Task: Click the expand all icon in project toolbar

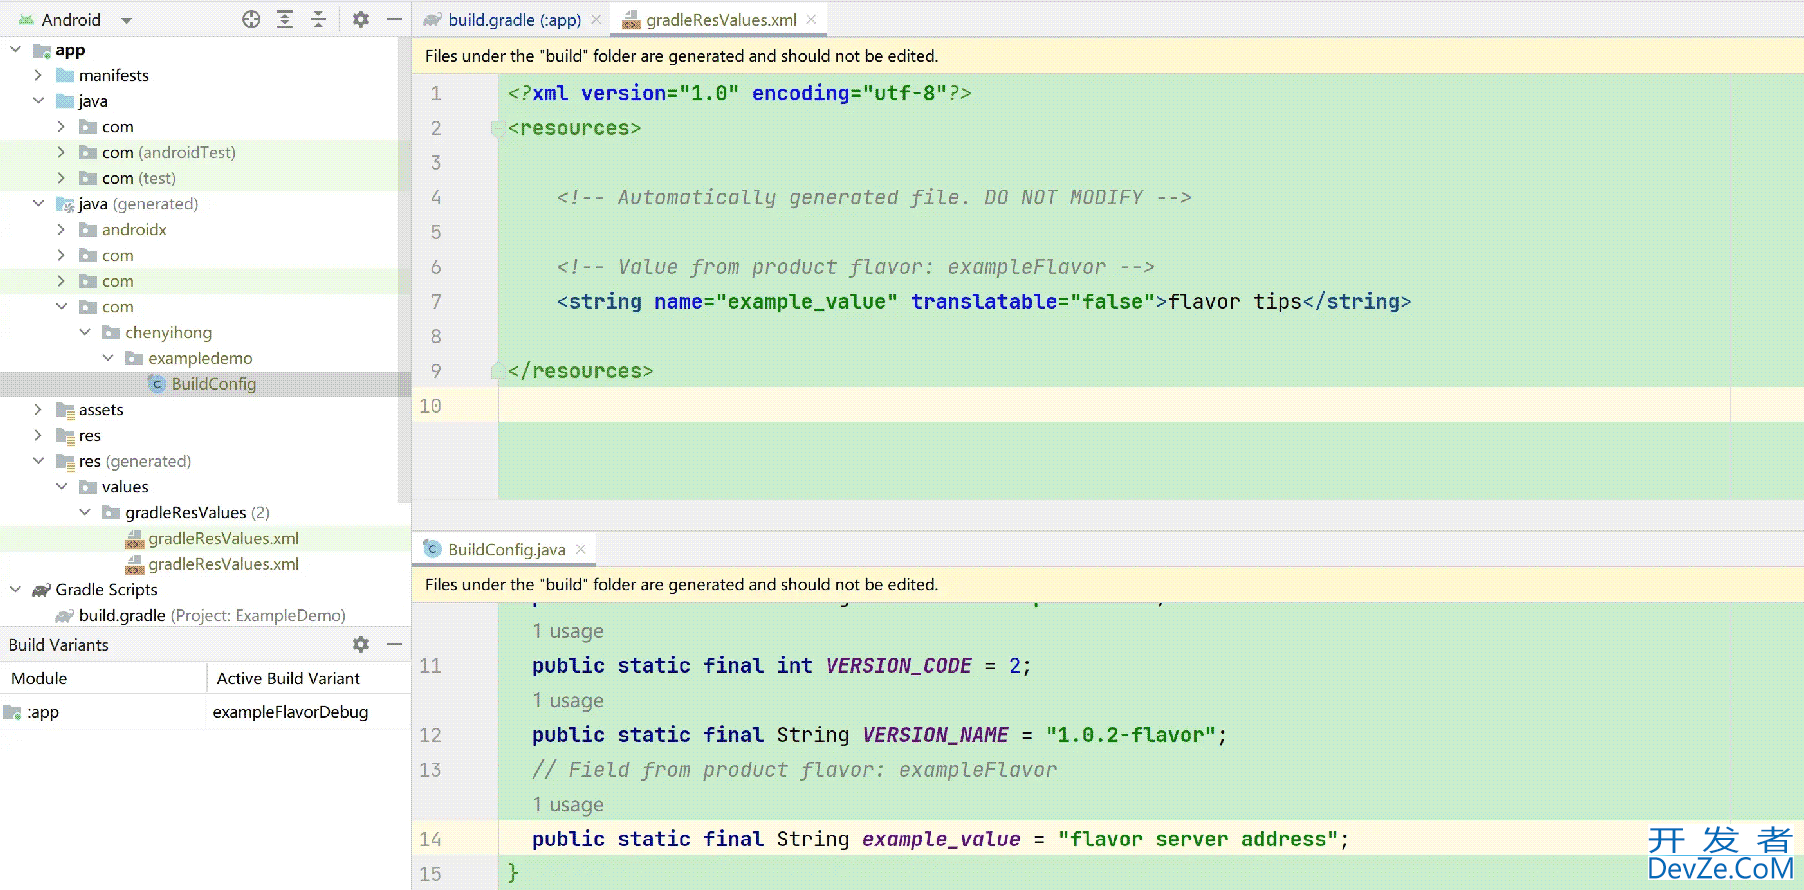Action: [x=285, y=19]
